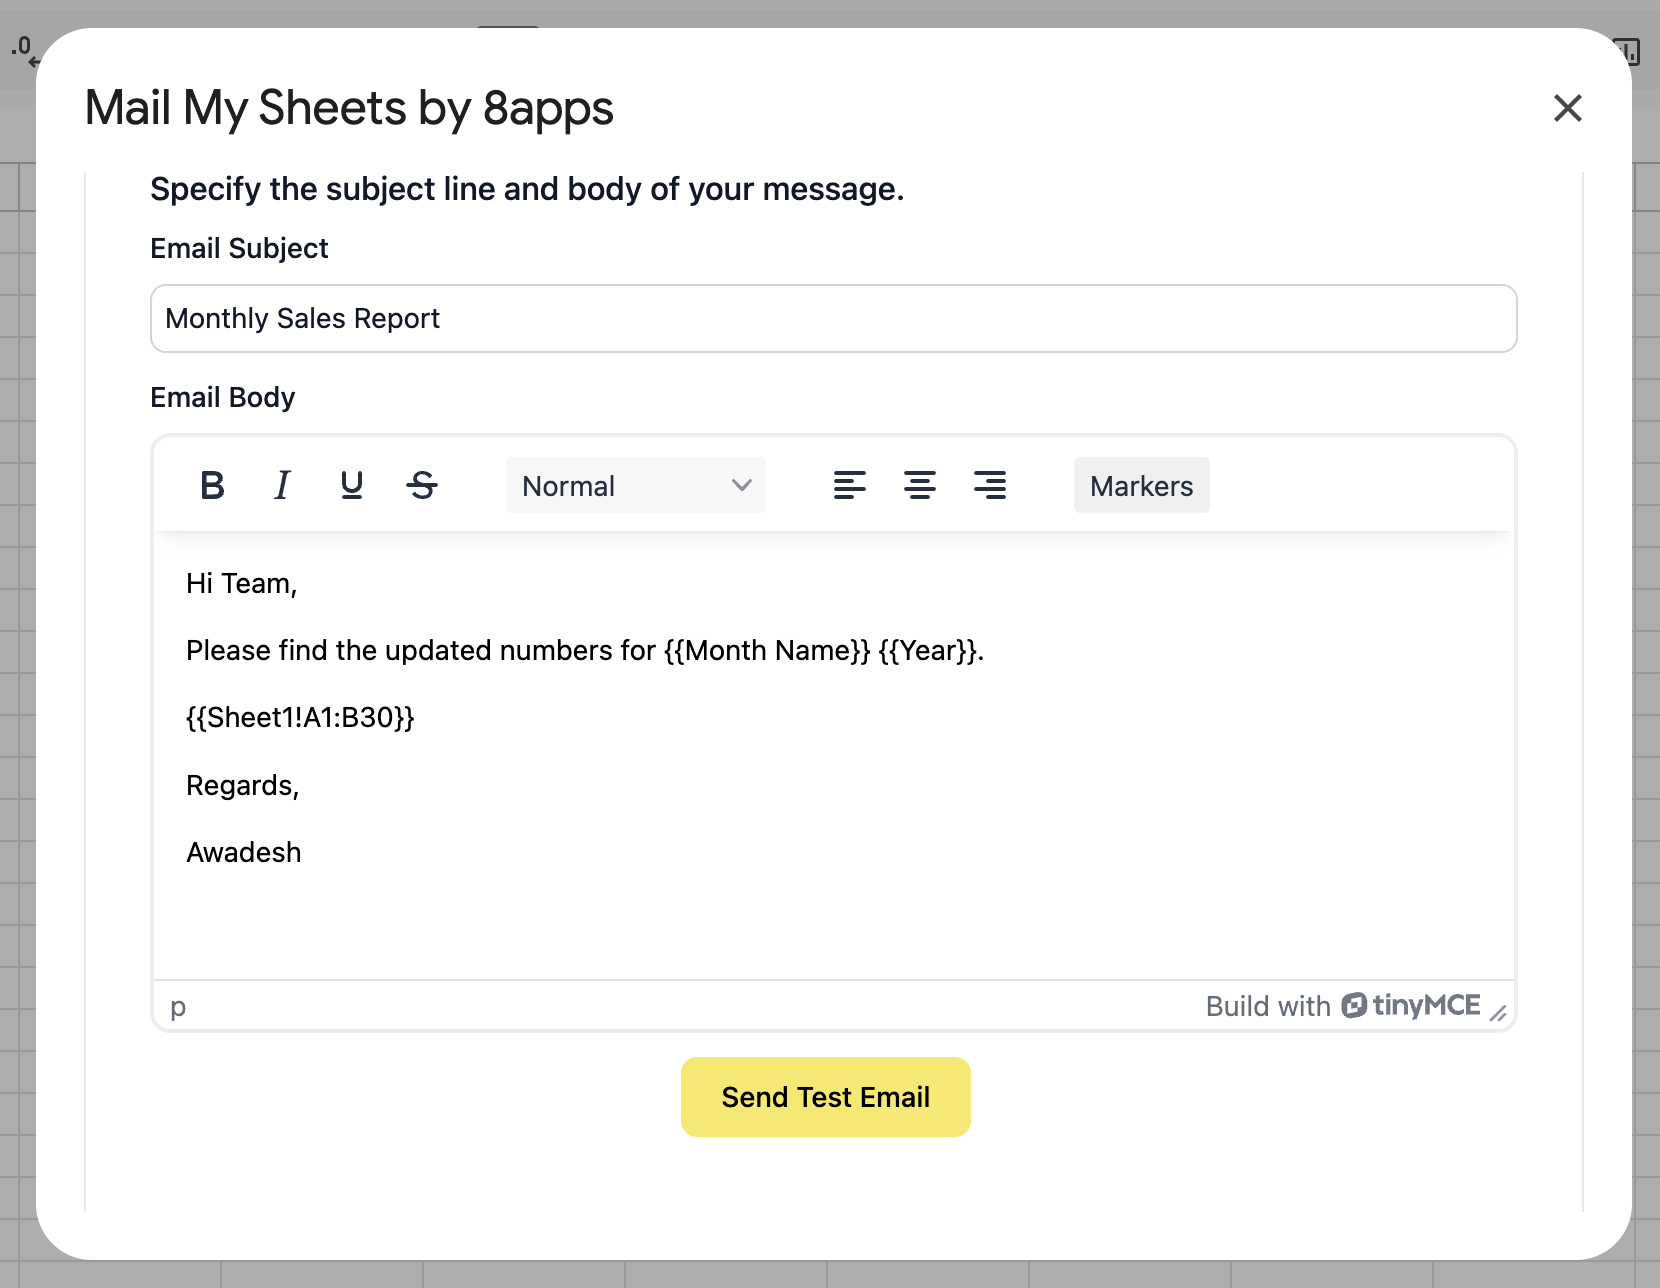Click the Regards line in the body

point(243,786)
